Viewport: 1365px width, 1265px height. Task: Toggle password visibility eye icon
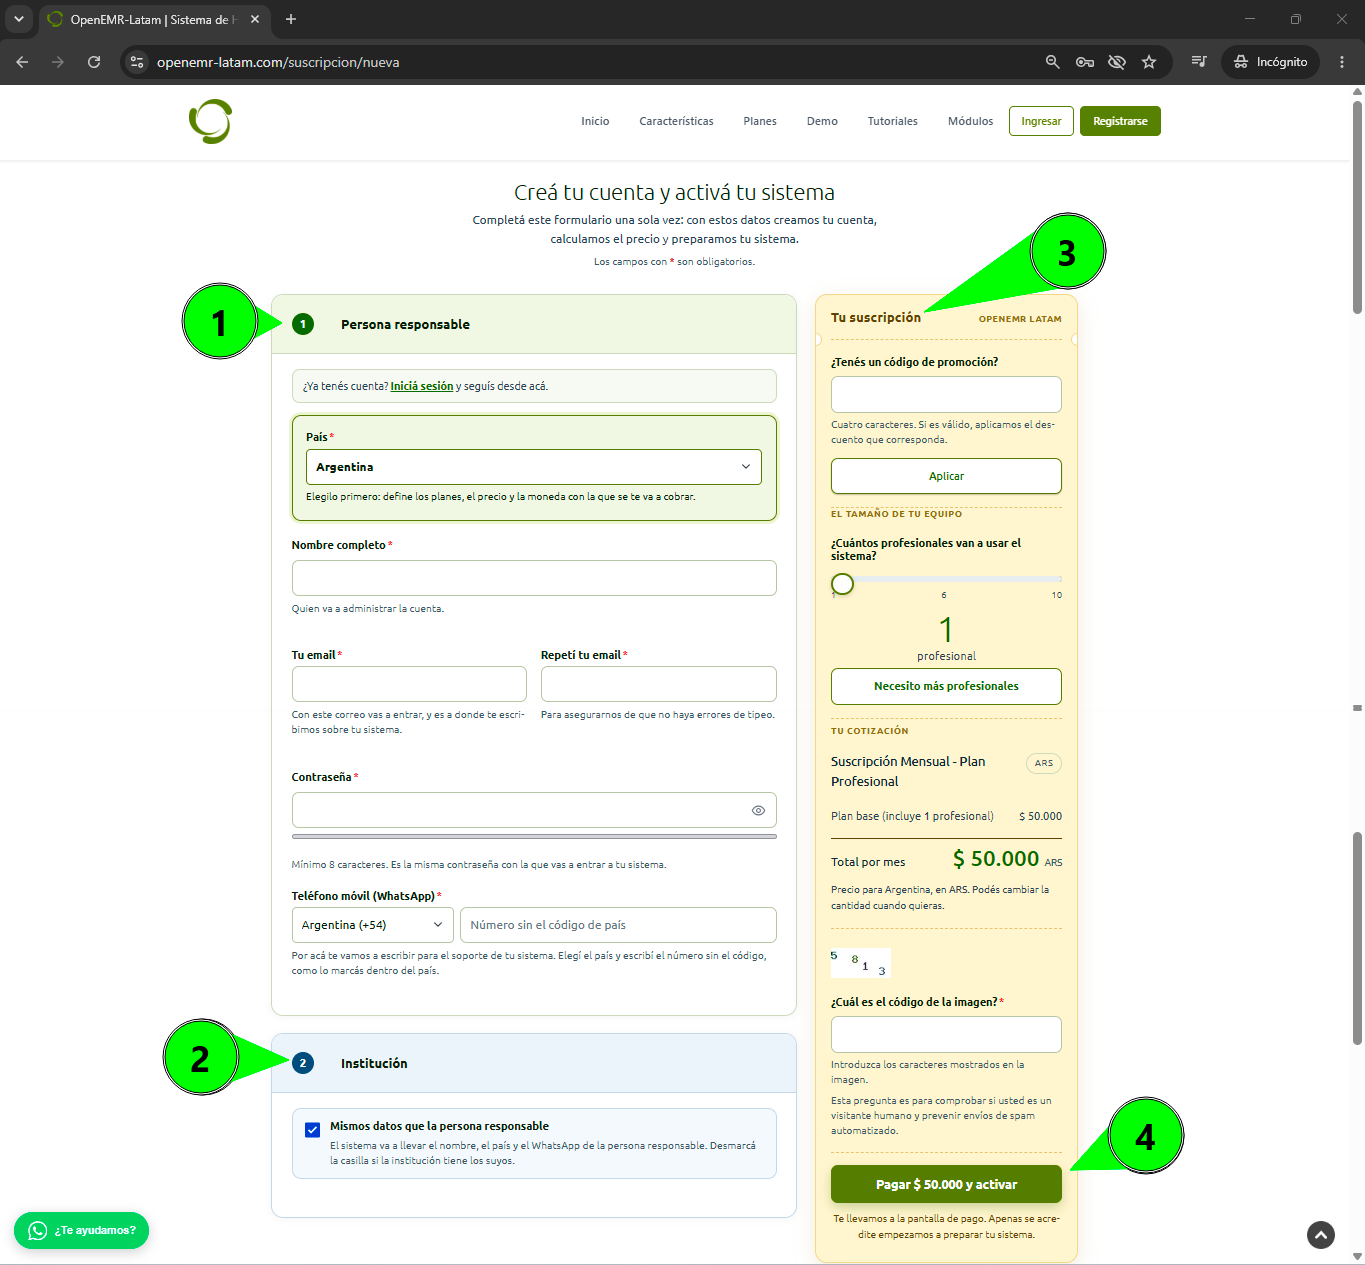(x=758, y=810)
